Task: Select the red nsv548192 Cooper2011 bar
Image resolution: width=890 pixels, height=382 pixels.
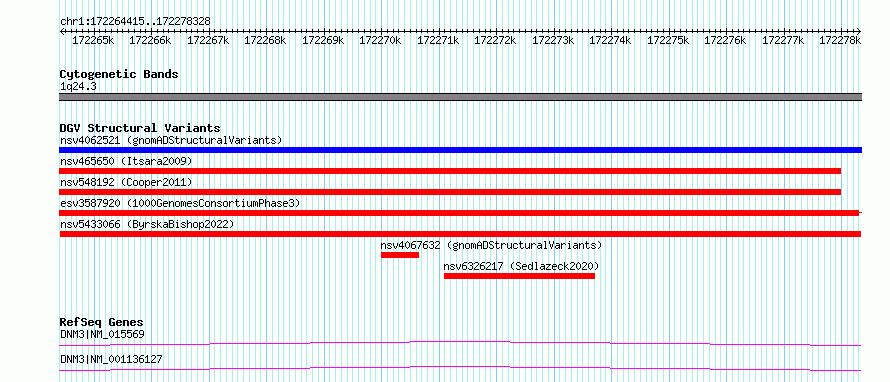Action: [x=450, y=192]
